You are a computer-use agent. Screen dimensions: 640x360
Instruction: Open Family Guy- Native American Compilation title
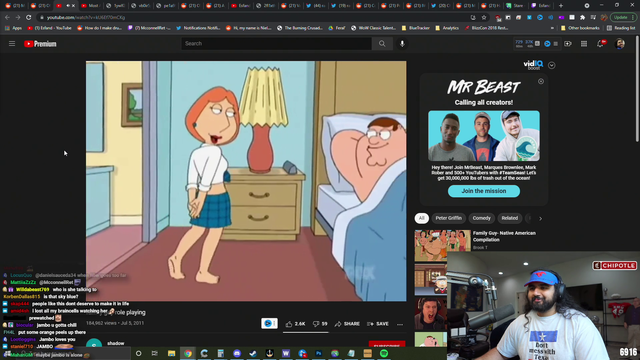pyautogui.click(x=504, y=236)
